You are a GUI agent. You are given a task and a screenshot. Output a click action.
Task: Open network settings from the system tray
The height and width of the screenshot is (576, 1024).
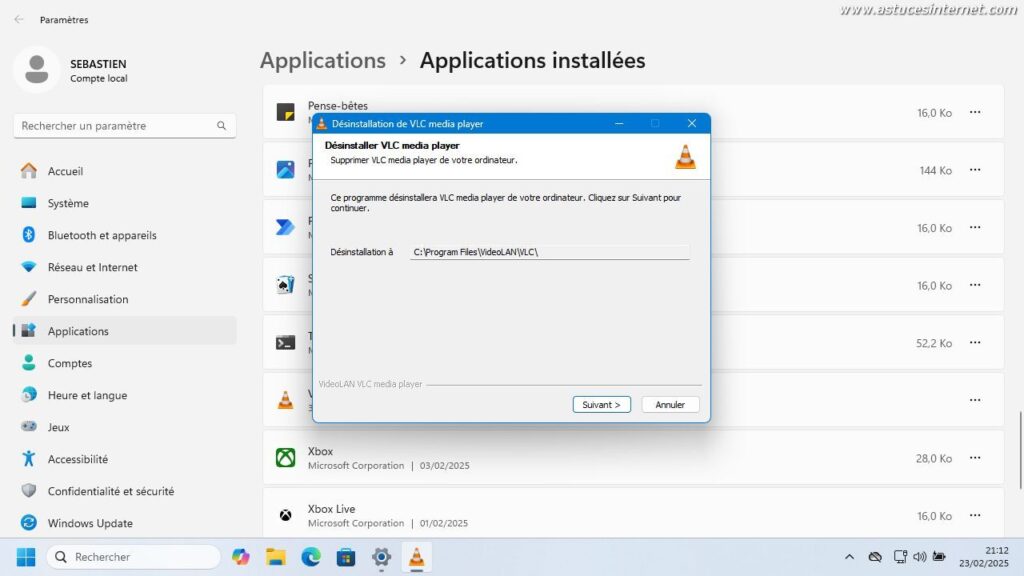tap(899, 557)
